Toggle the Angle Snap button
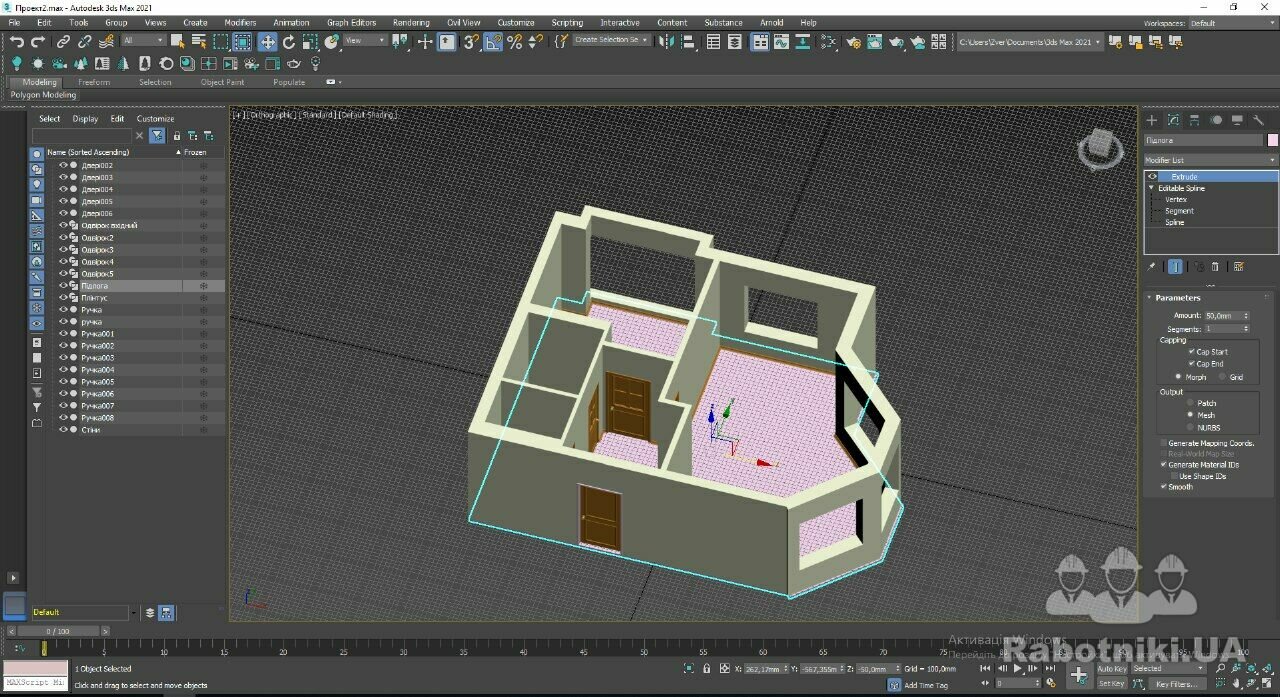 coord(493,42)
